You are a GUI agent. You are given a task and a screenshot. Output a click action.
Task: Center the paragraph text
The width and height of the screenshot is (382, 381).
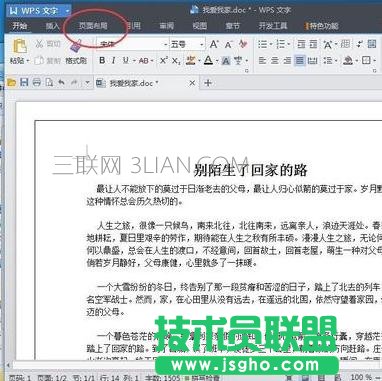[x=275, y=60]
